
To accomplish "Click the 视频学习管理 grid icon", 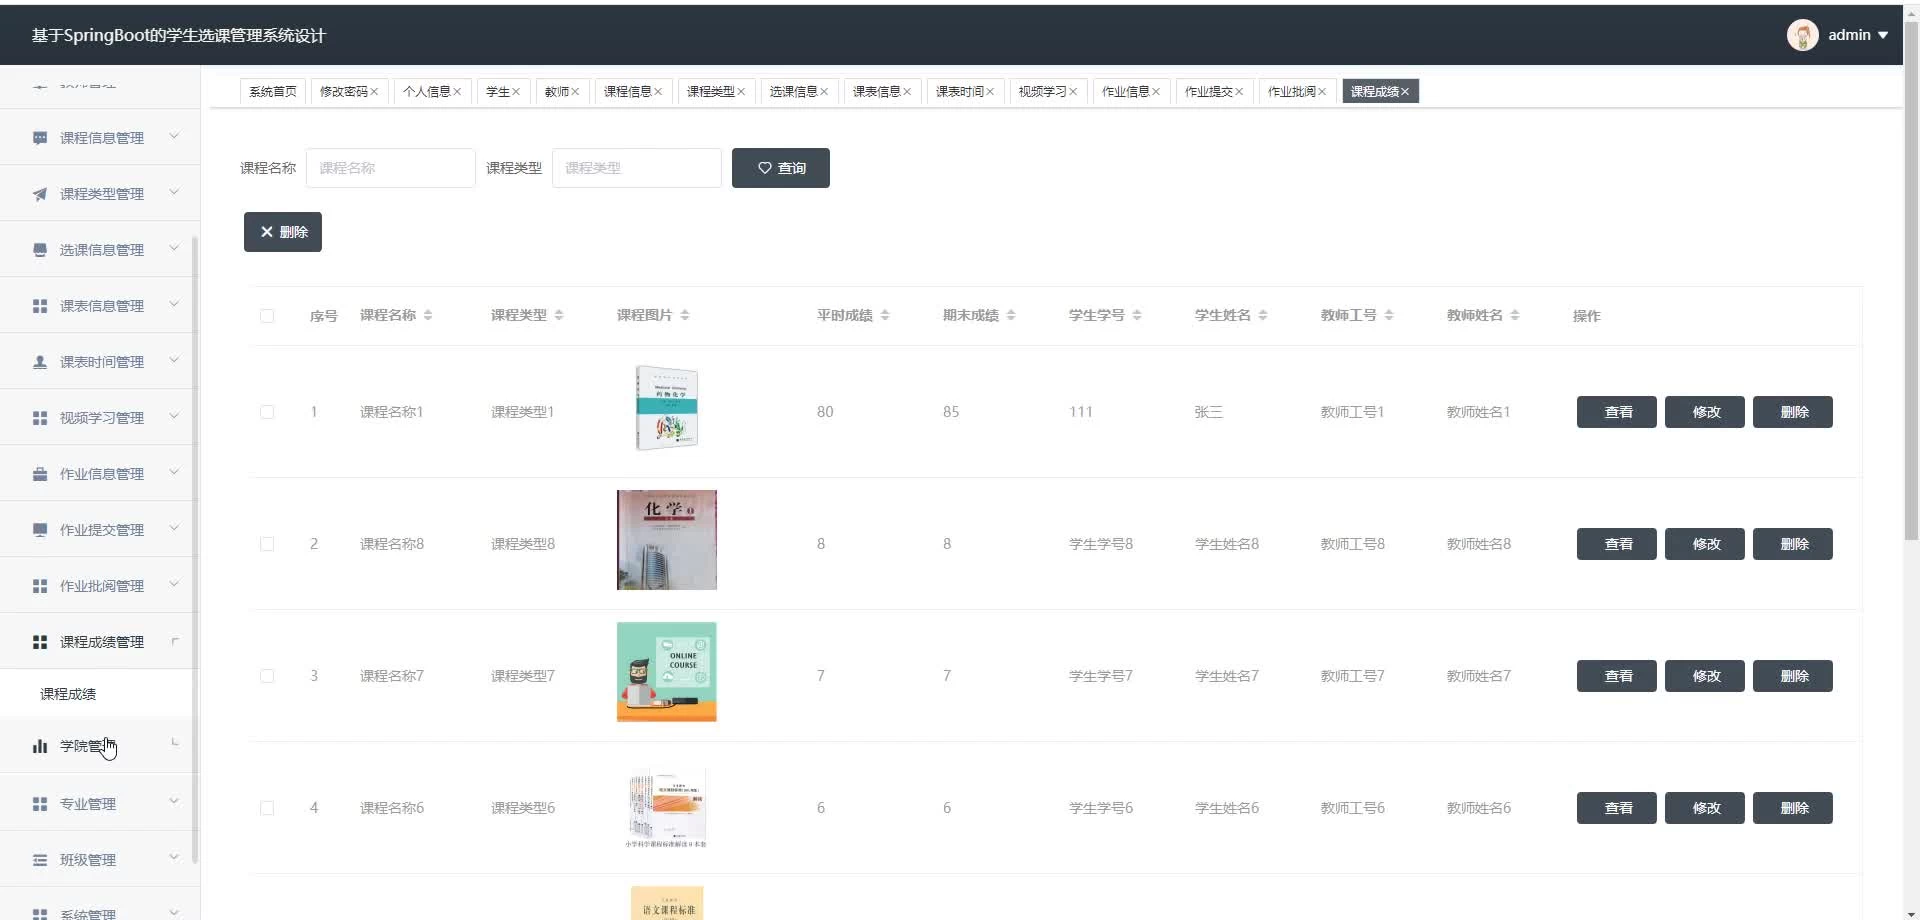I will coord(40,418).
